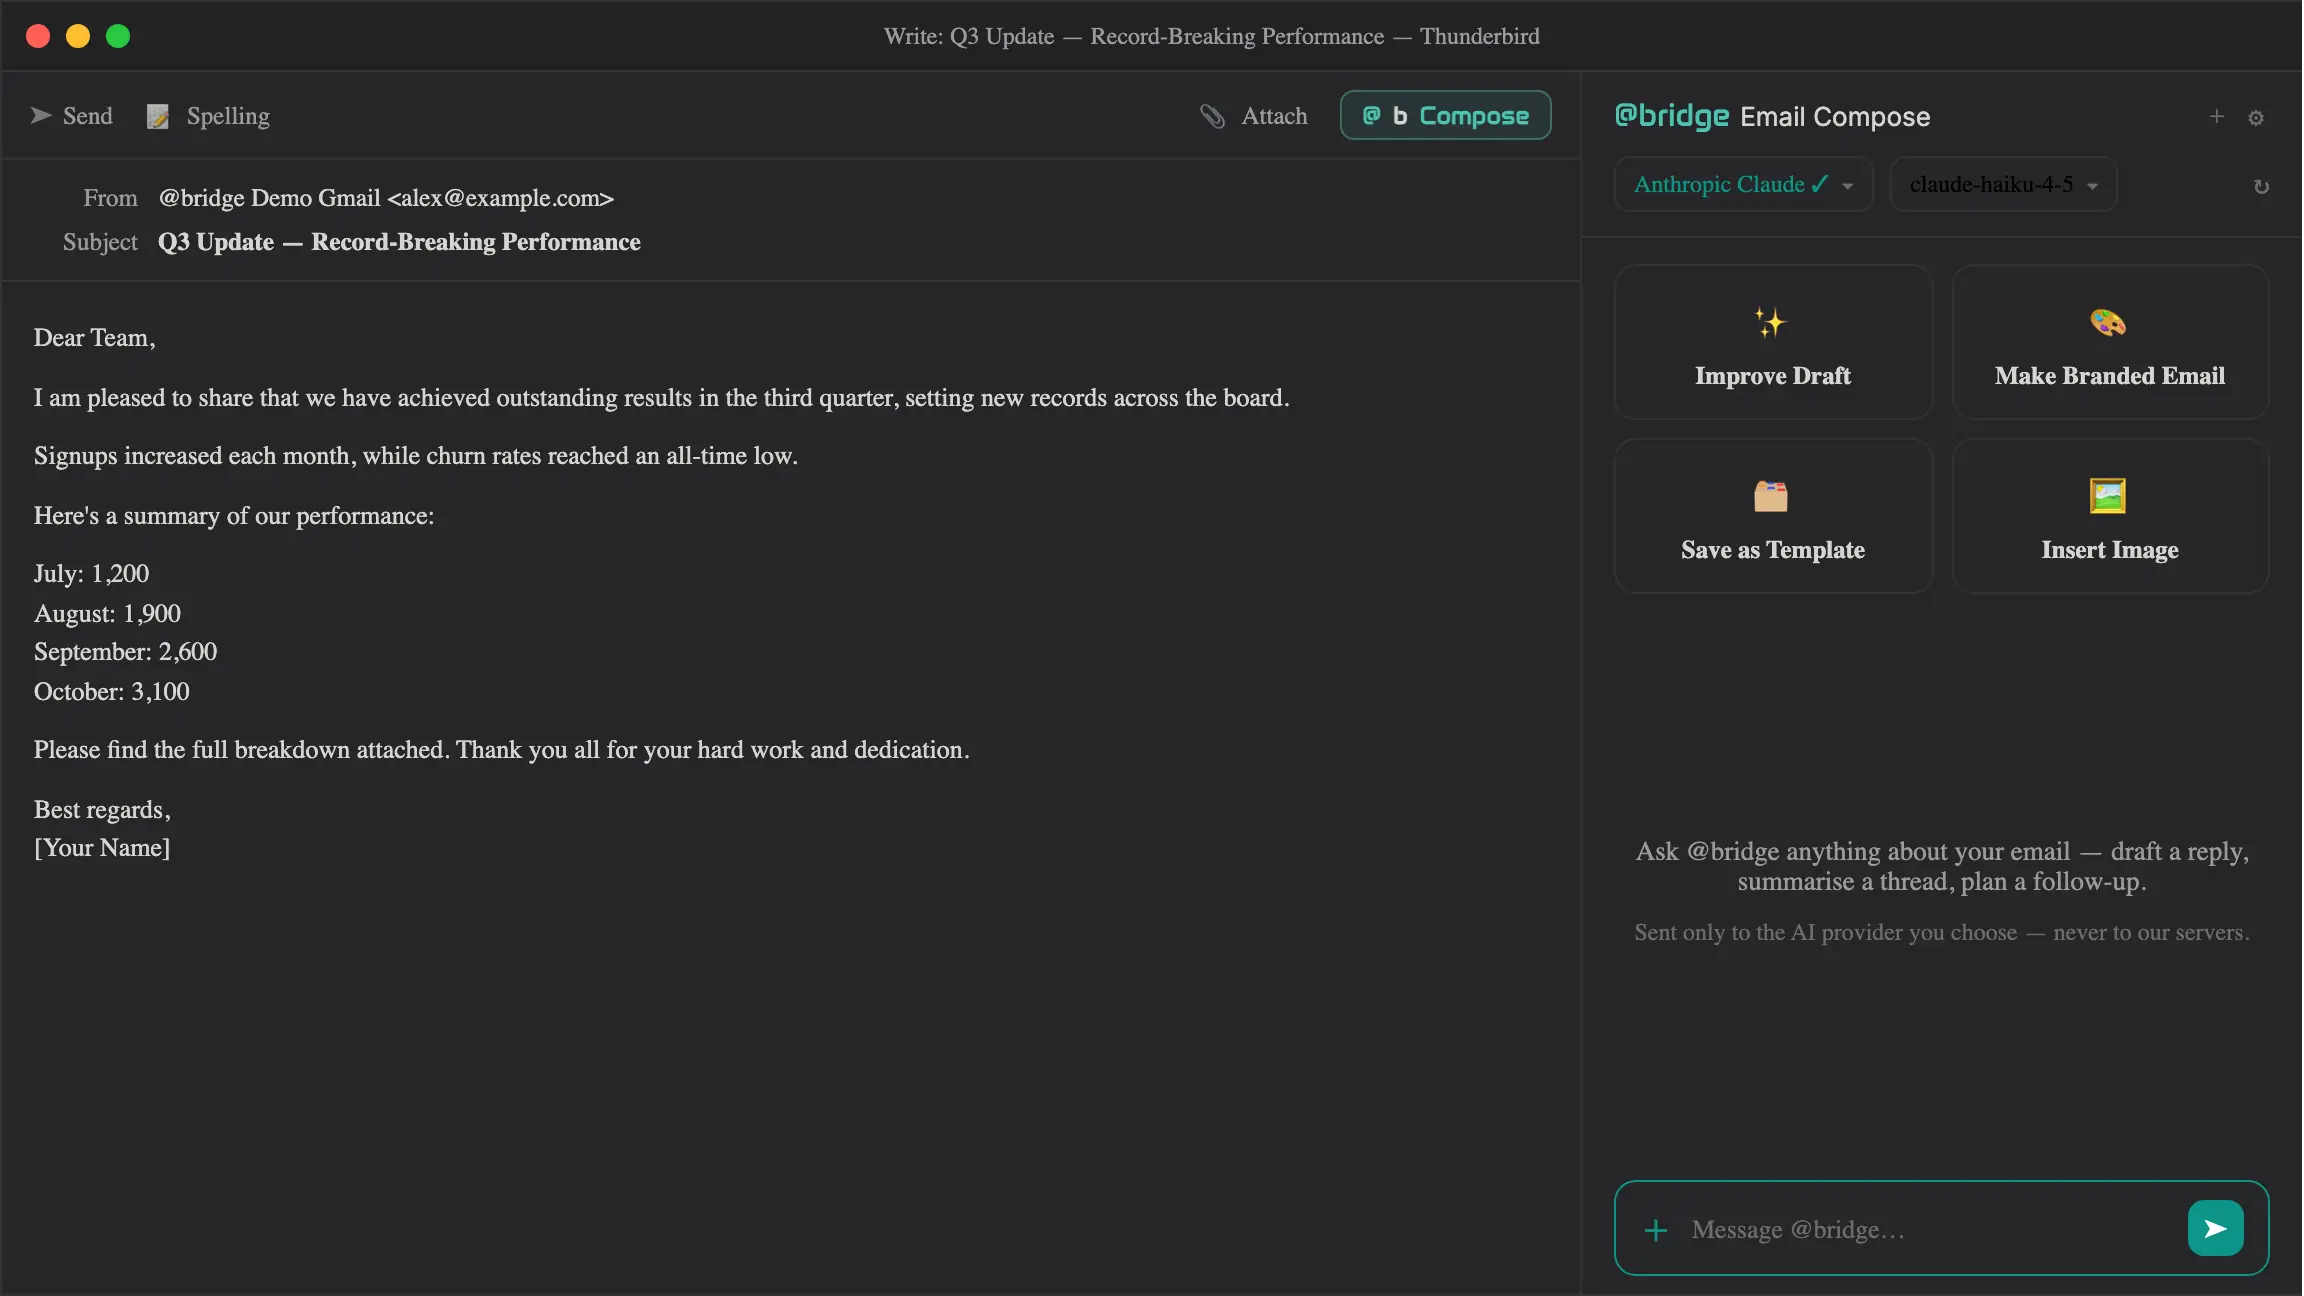Click into the Message @bridge input field
This screenshot has width=2304, height=1296.
(x=1930, y=1229)
